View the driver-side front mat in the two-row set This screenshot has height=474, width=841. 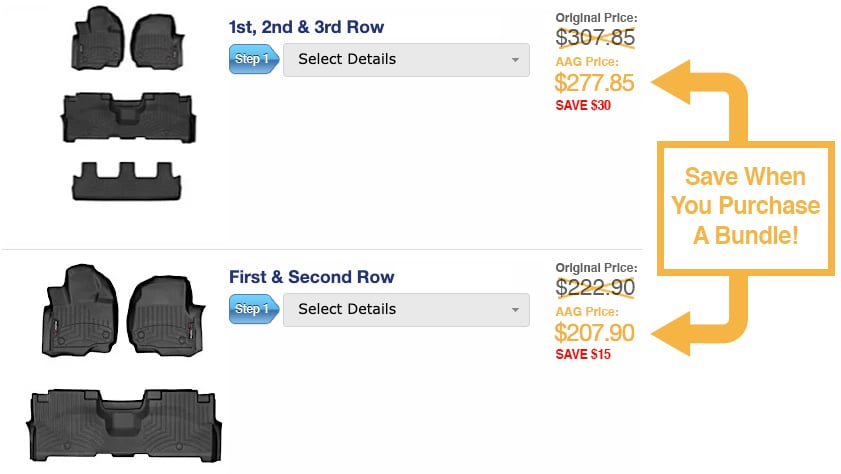pyautogui.click(x=80, y=310)
